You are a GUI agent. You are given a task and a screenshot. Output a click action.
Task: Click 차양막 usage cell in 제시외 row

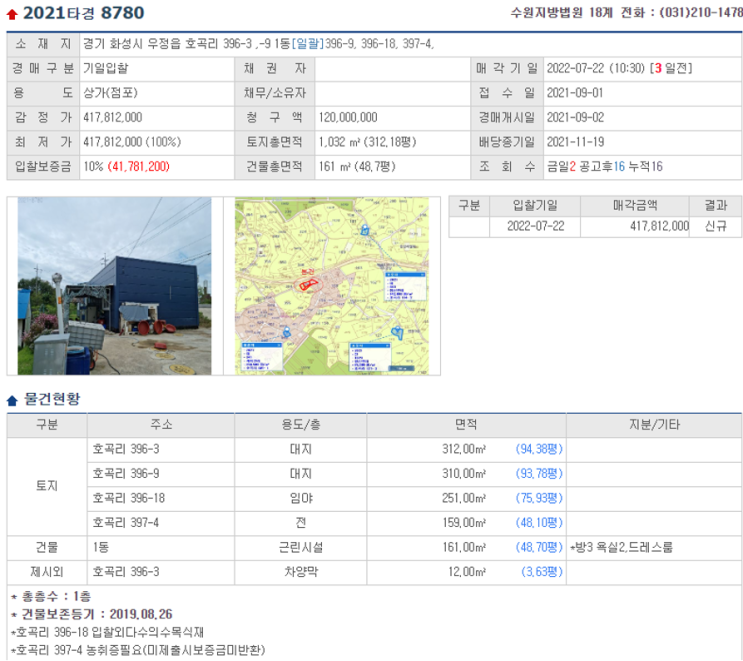(301, 572)
